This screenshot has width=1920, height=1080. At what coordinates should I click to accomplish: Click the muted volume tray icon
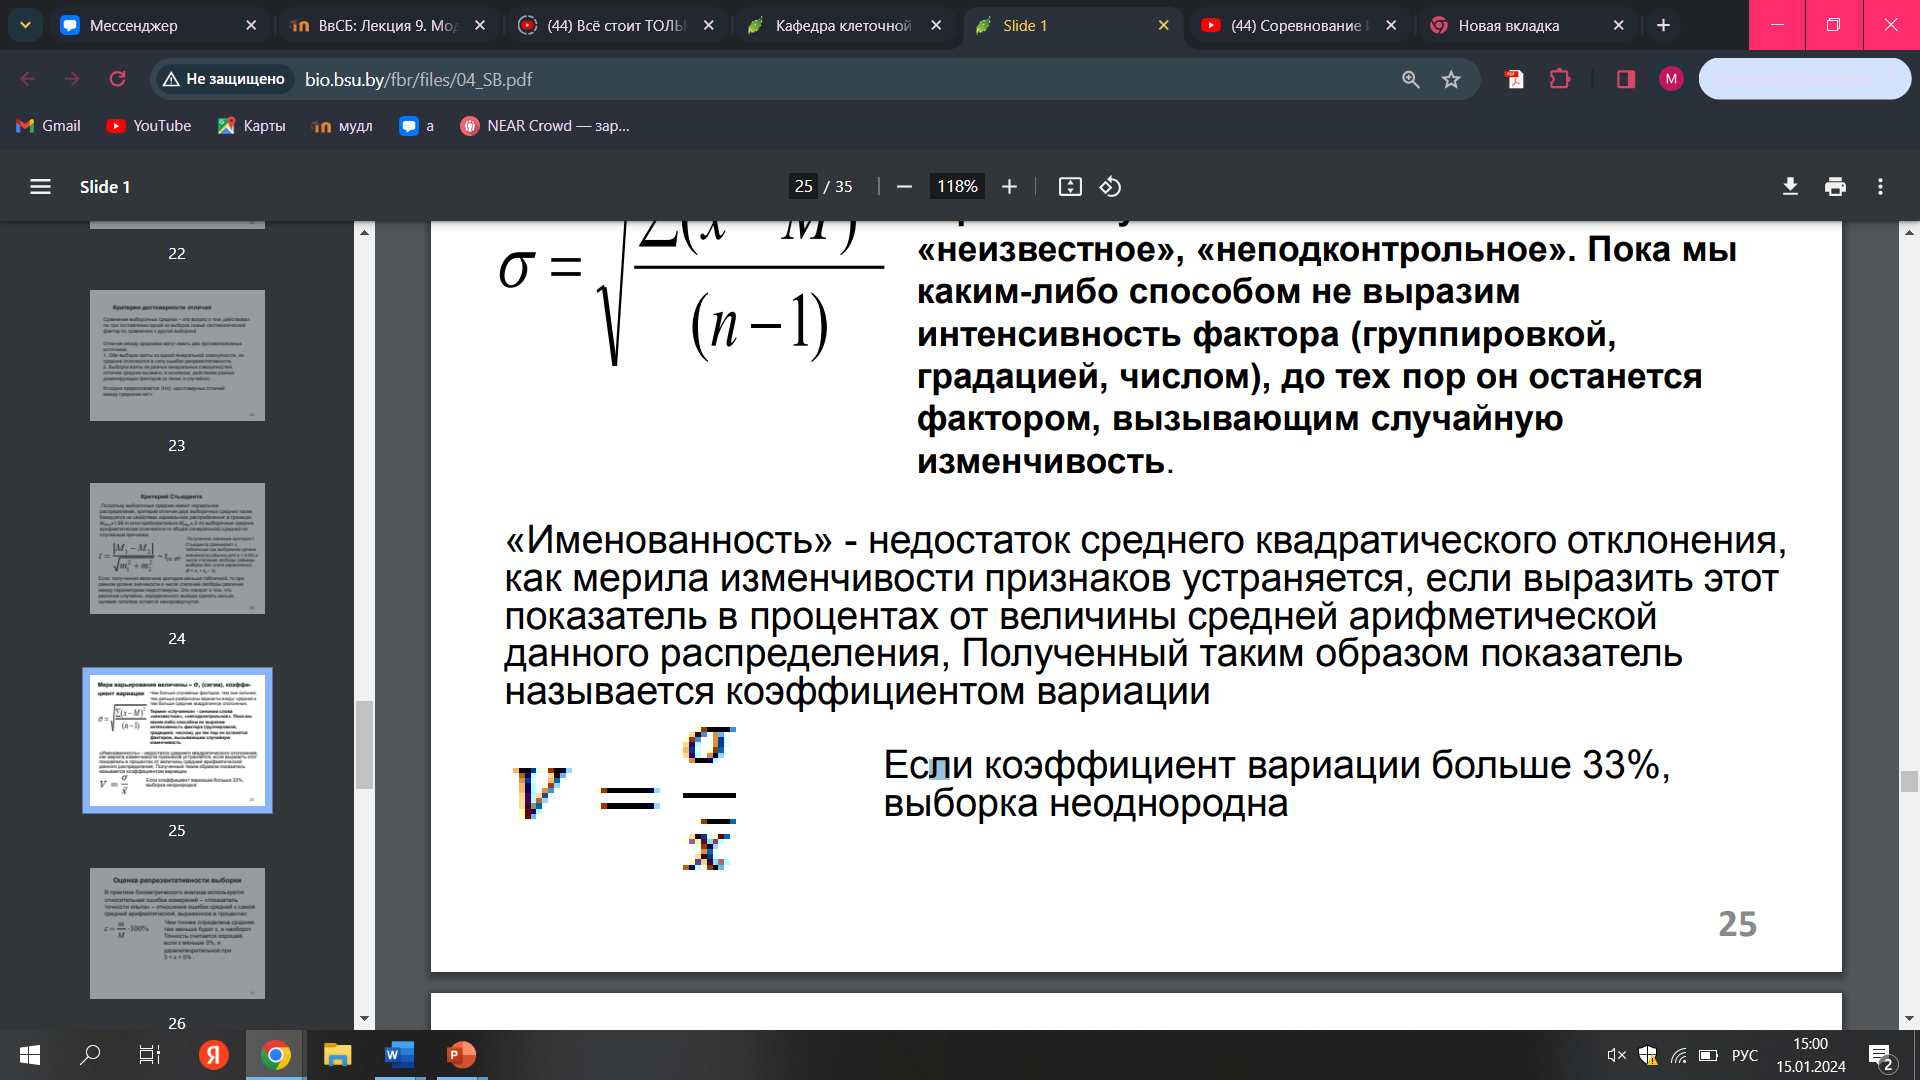tap(1616, 1055)
